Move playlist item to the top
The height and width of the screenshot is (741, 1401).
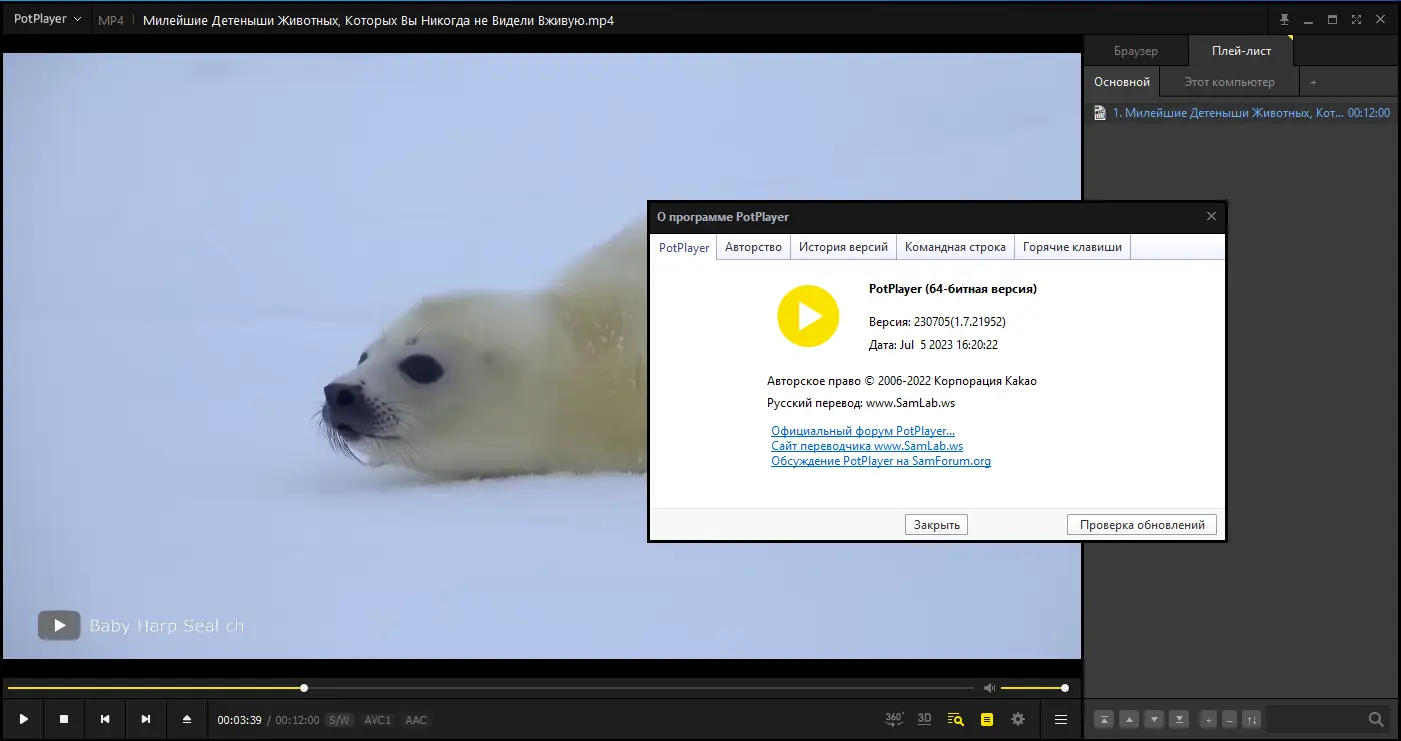click(1104, 719)
